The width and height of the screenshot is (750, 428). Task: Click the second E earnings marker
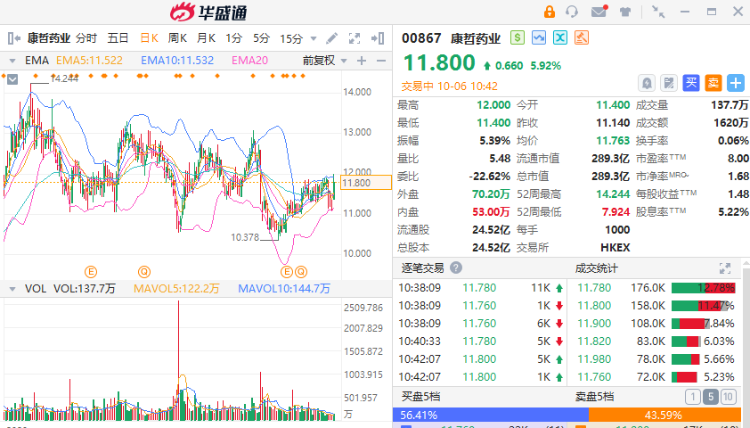[287, 272]
